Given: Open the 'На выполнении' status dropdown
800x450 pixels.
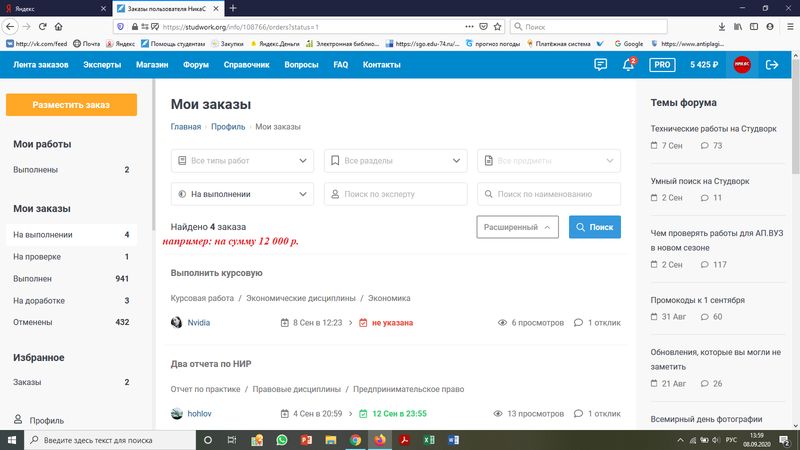Looking at the screenshot, I should click(x=242, y=194).
